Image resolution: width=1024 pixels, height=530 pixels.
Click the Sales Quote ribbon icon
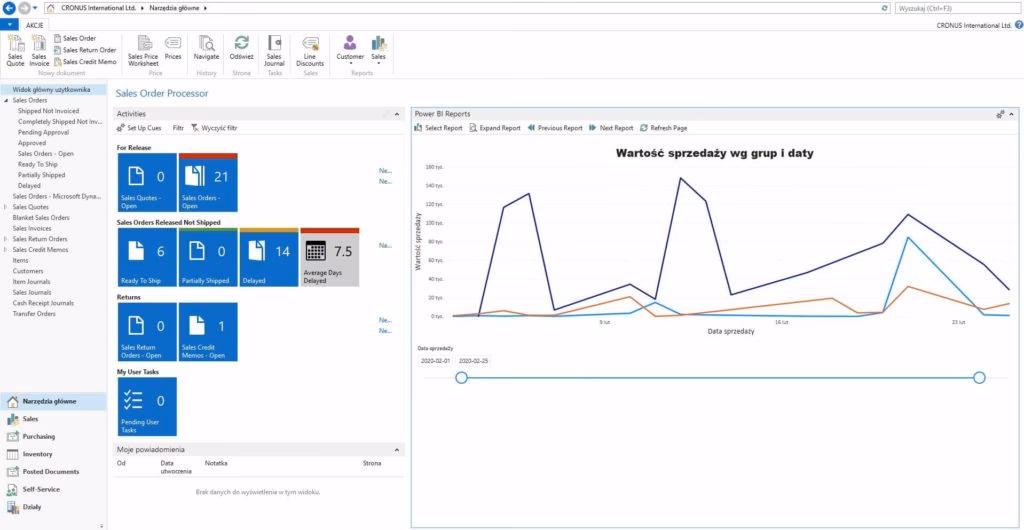(x=15, y=49)
